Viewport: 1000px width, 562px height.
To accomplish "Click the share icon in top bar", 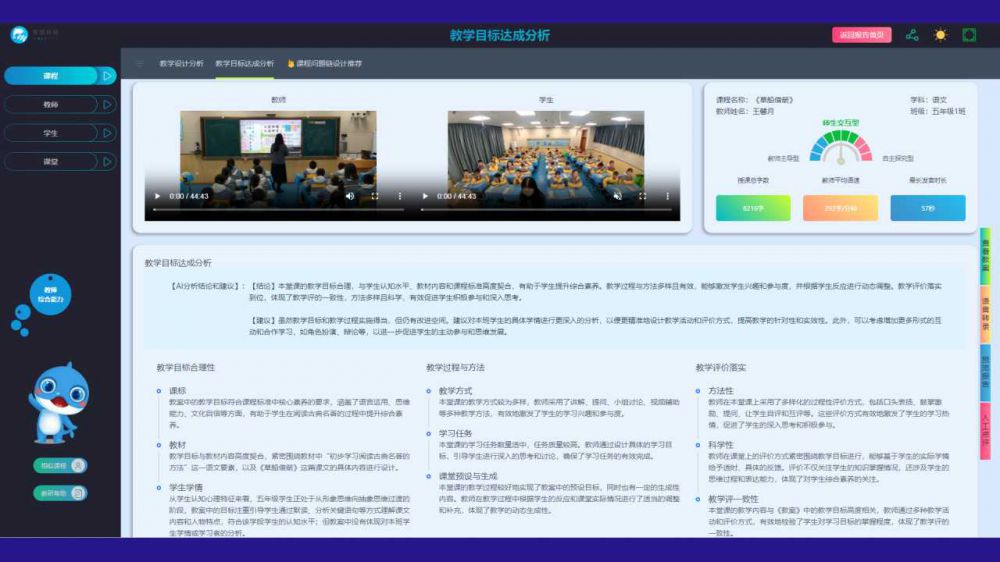I will click(x=912, y=35).
